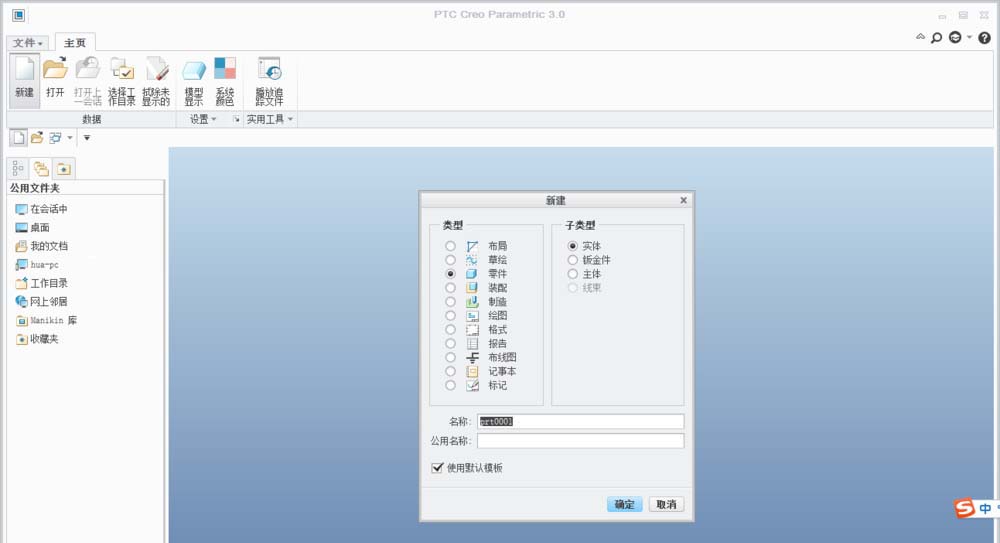Click the 播放追踪文件 icon

tap(269, 80)
